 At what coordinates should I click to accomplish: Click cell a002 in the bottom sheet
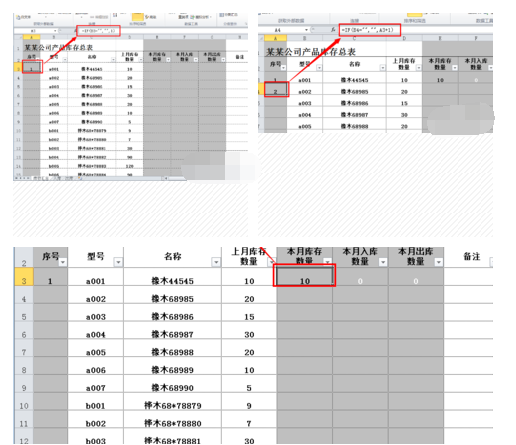[95, 295]
